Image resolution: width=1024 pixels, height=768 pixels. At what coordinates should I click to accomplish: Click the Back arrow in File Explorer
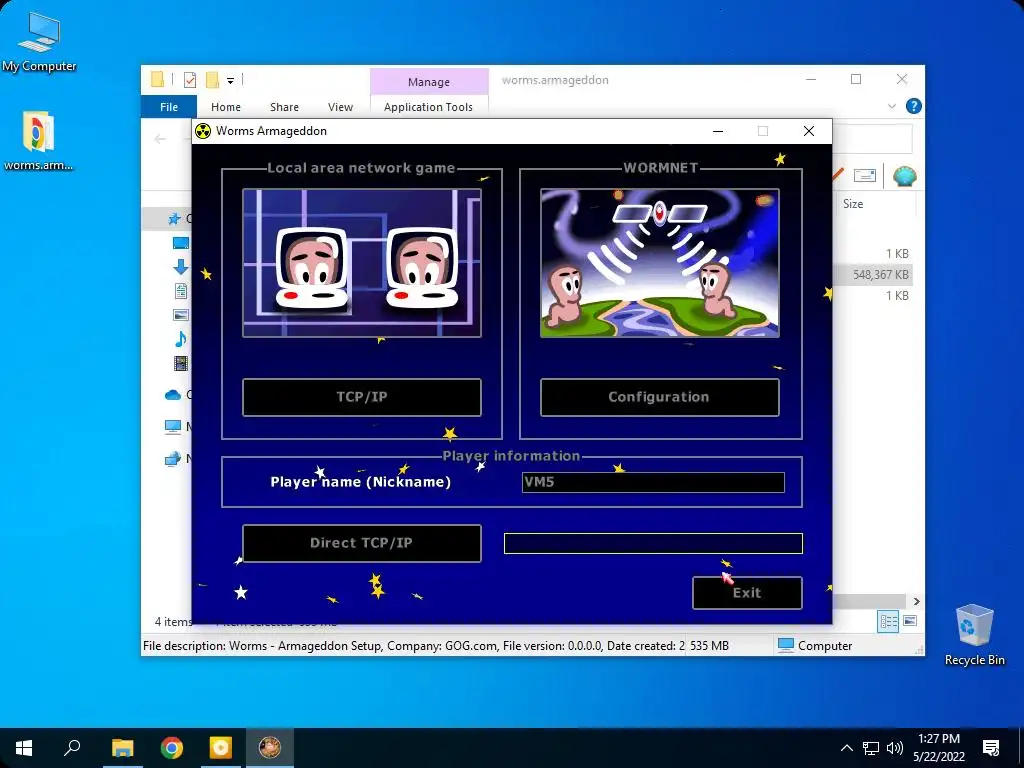(x=161, y=139)
